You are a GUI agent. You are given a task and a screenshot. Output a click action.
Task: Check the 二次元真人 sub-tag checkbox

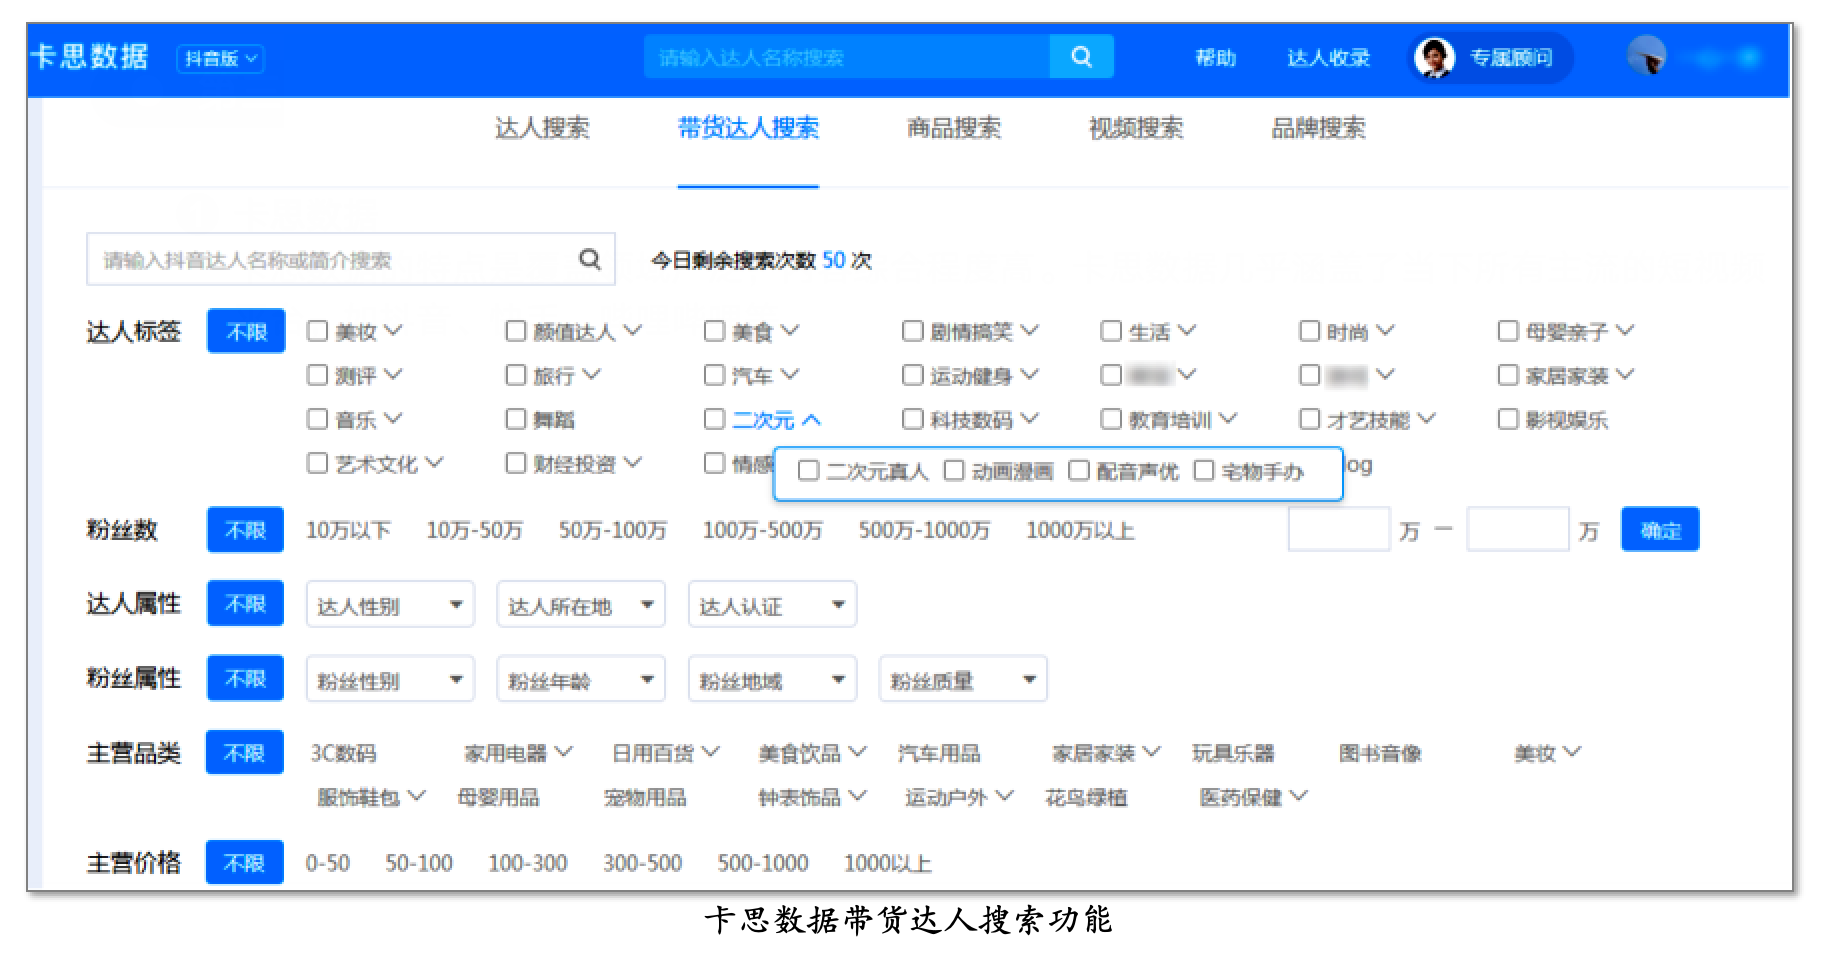pyautogui.click(x=808, y=471)
